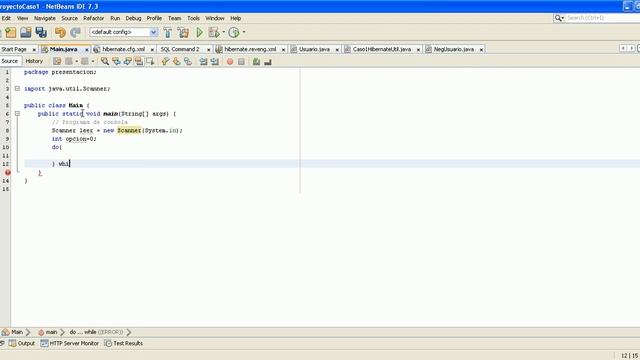Toggle Highlight Search in editor toolbar
This screenshot has height=360, width=640.
139,61
